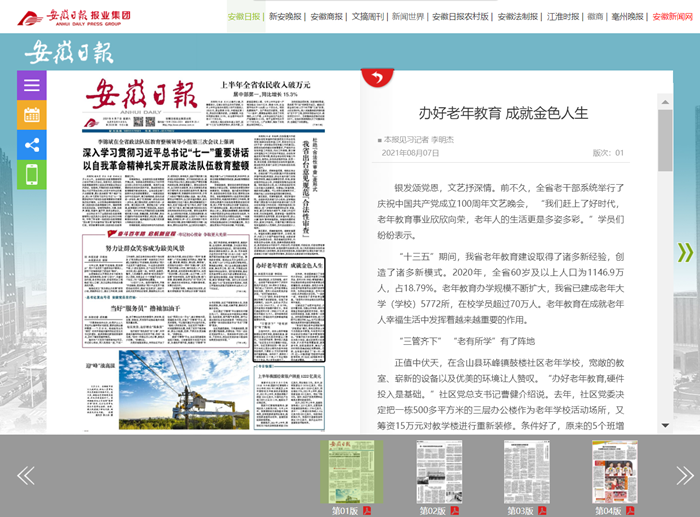The height and width of the screenshot is (517, 700).
Task: Click 第04版 label under thumbnail
Action: [608, 510]
